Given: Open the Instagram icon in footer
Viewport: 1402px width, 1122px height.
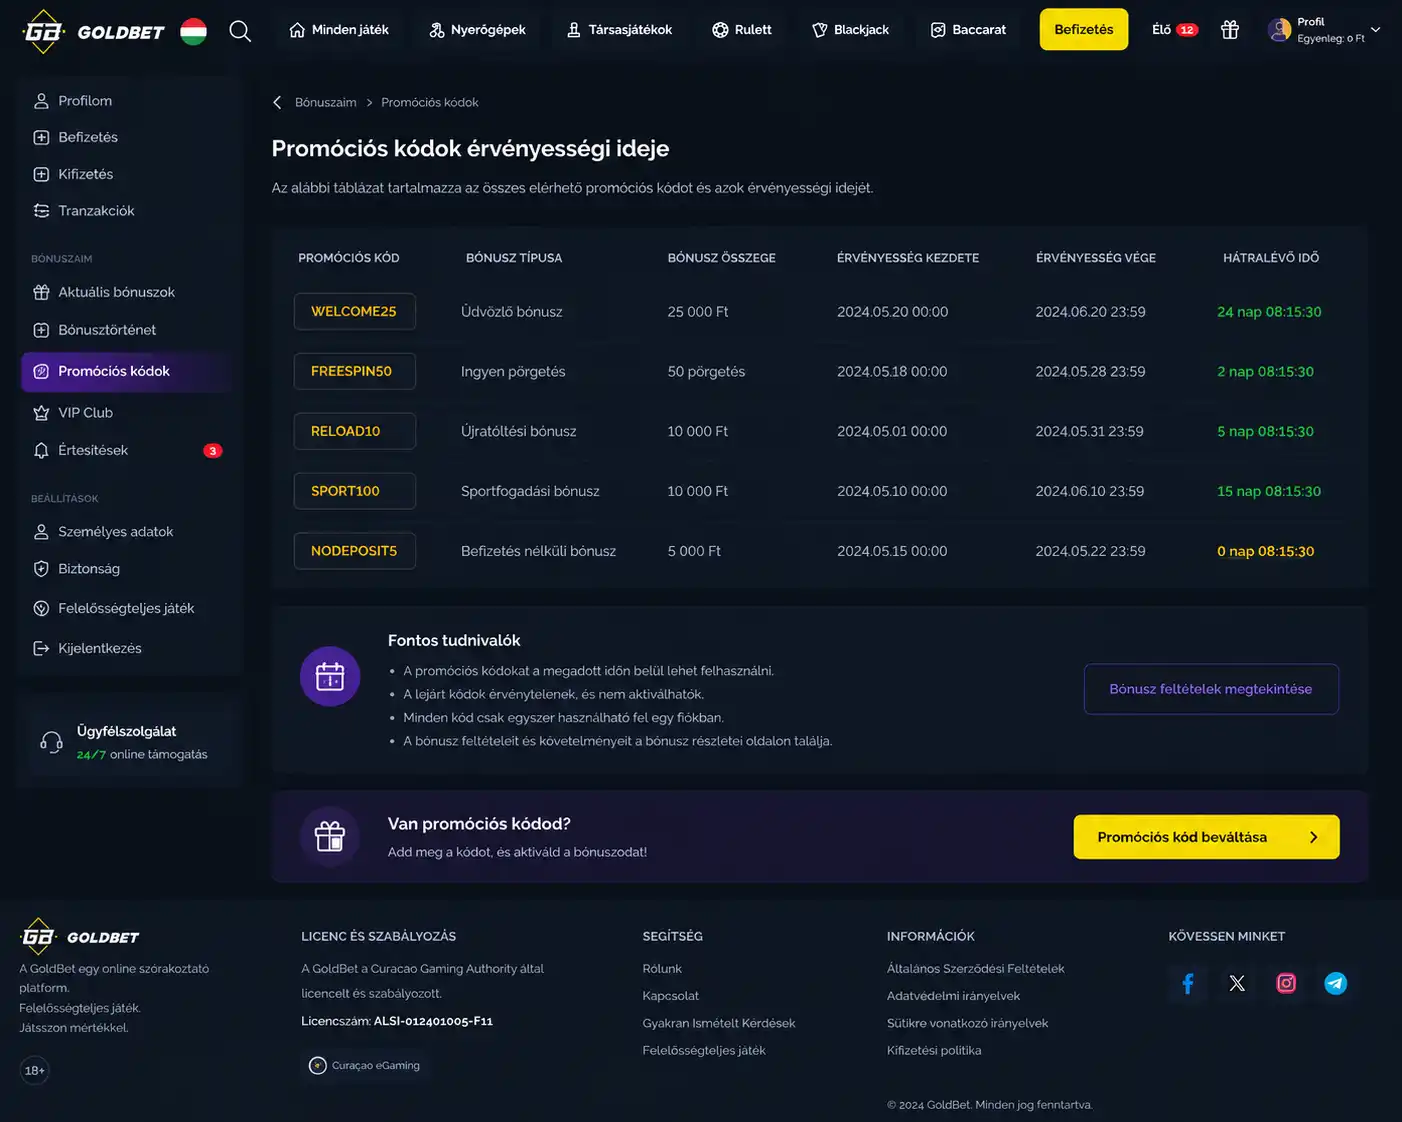Looking at the screenshot, I should pyautogui.click(x=1286, y=983).
